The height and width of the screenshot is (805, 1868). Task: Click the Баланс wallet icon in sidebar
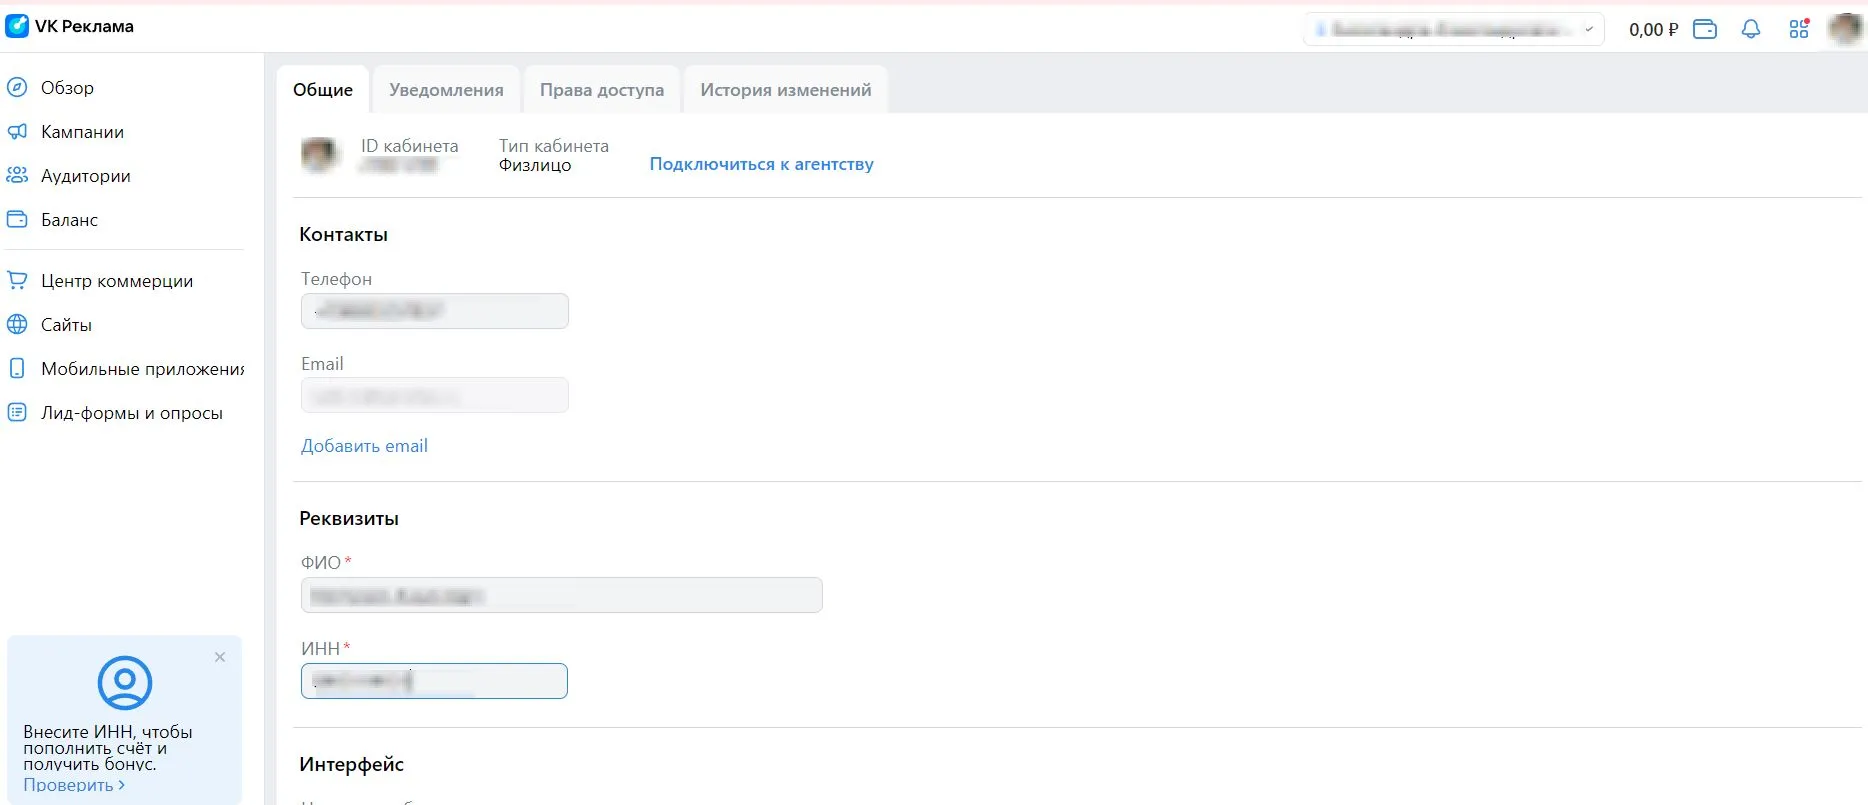[17, 219]
